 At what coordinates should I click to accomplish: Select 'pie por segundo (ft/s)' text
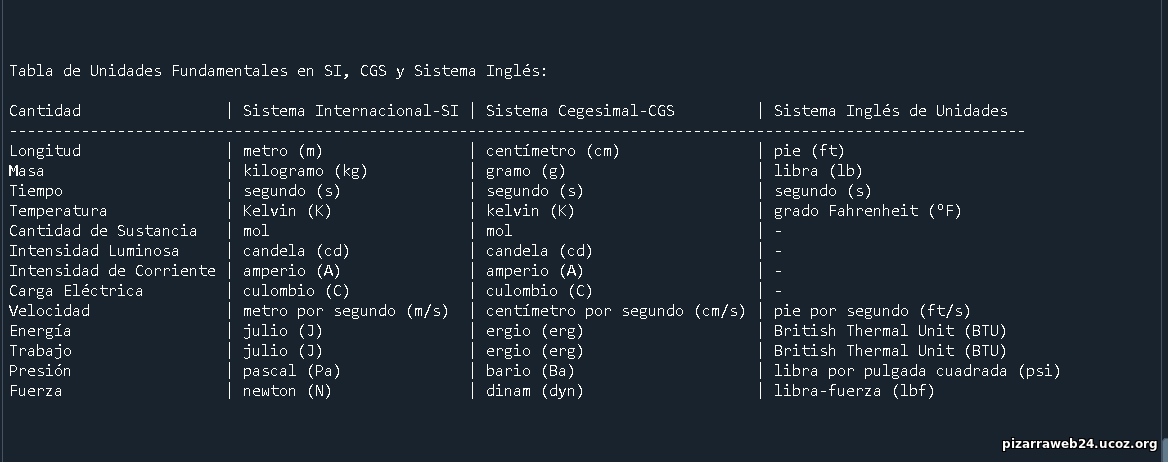[x=872, y=311]
